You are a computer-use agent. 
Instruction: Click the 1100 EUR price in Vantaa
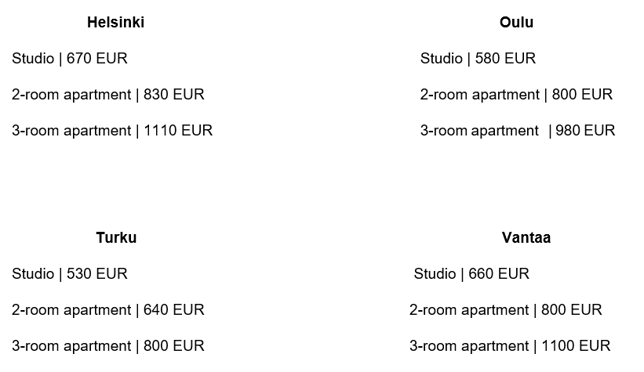[576, 346]
